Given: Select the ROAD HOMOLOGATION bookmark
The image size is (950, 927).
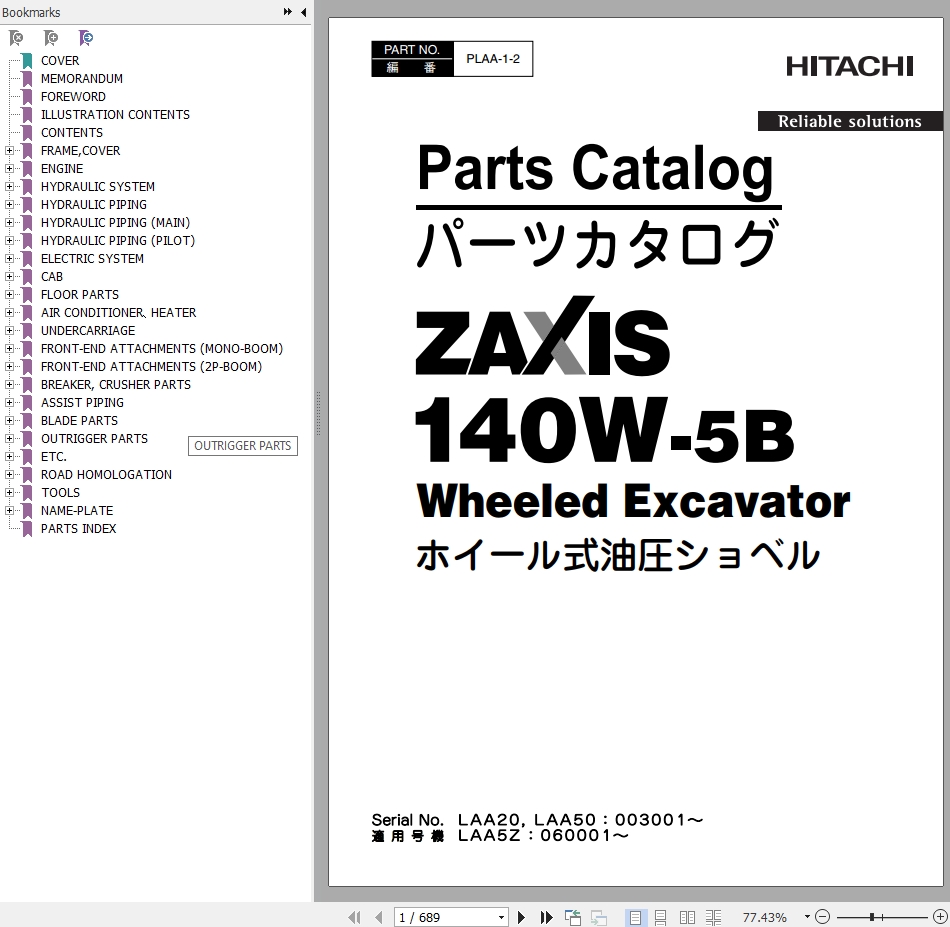Looking at the screenshot, I should (x=107, y=474).
